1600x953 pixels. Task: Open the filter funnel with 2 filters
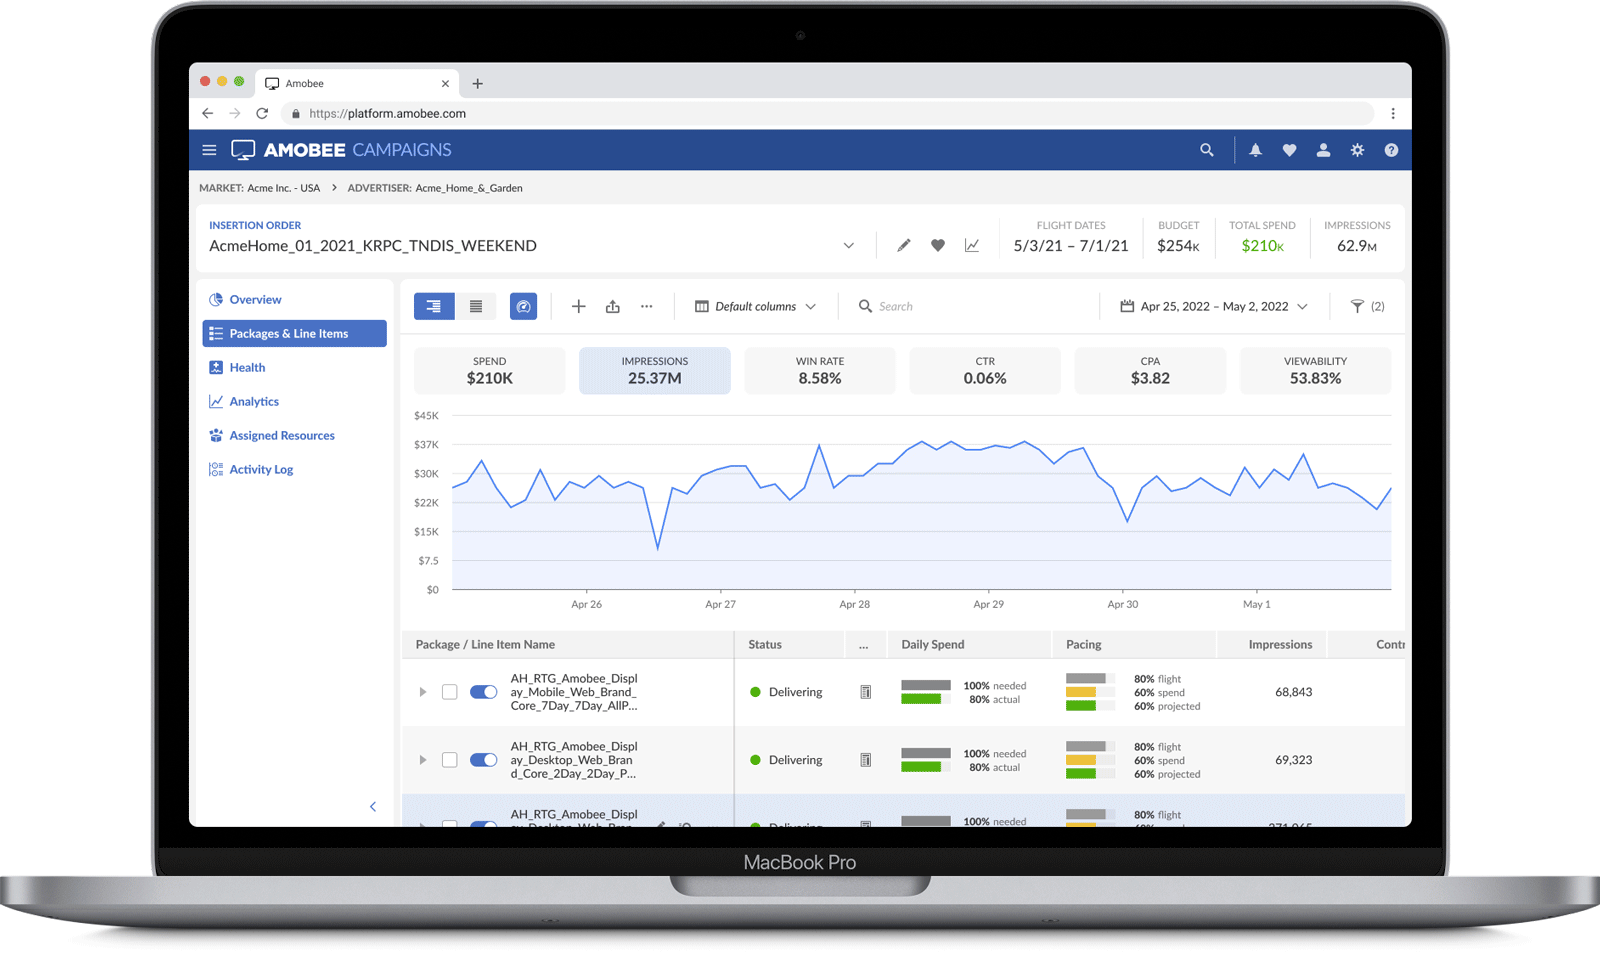coord(1367,306)
